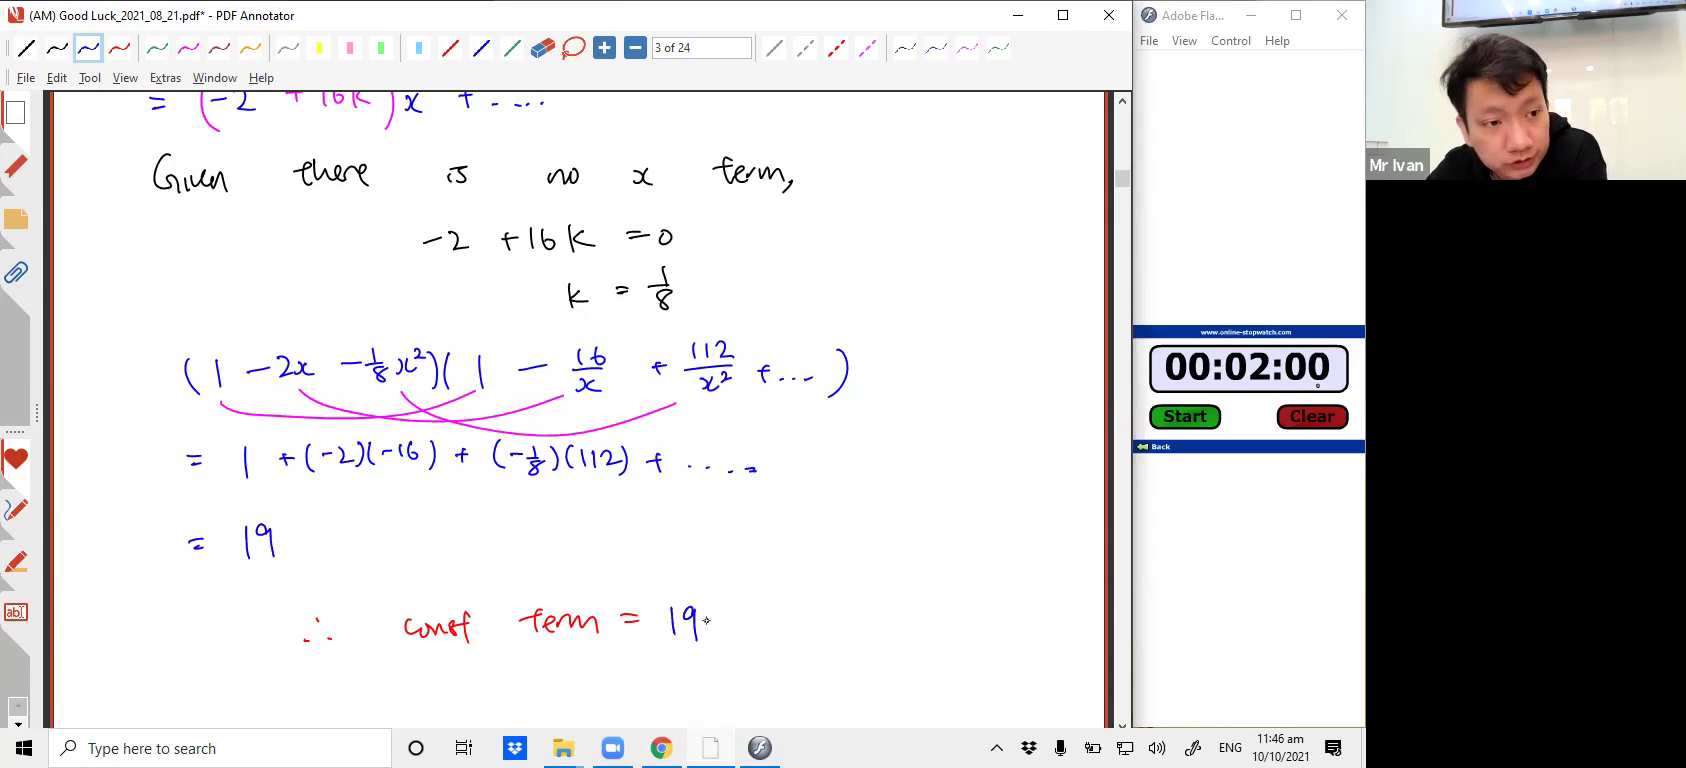This screenshot has height=768, width=1686.
Task: Open Zoom from the taskbar
Action: click(612, 748)
